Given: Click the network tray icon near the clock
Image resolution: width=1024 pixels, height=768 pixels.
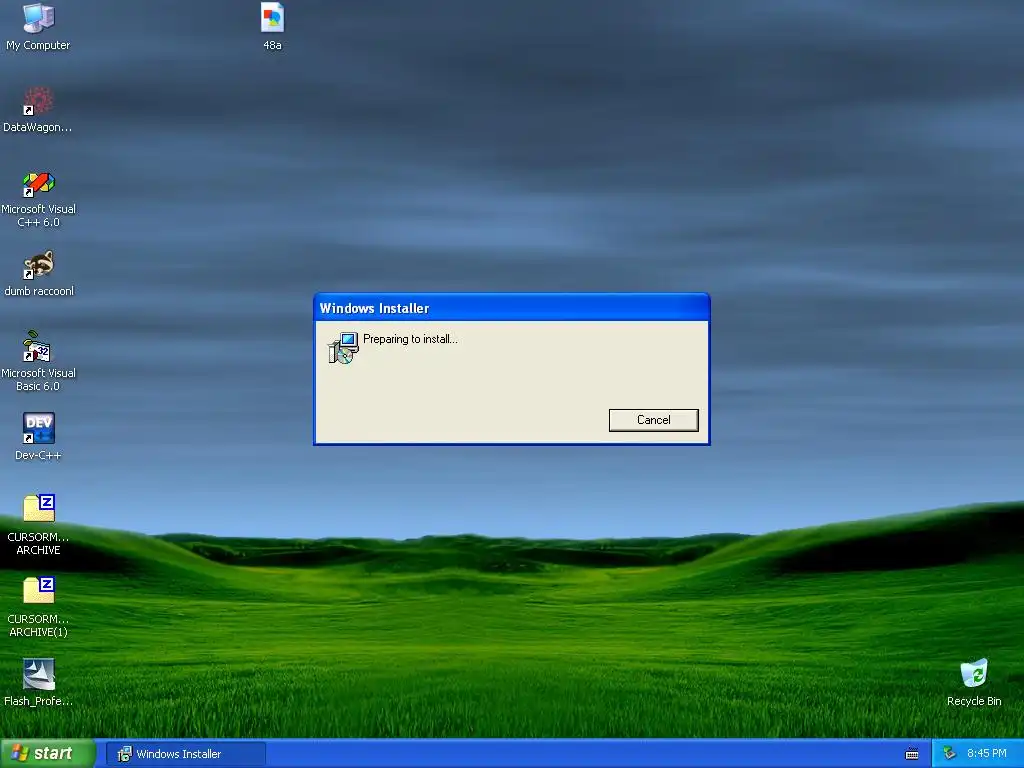Looking at the screenshot, I should click(949, 754).
